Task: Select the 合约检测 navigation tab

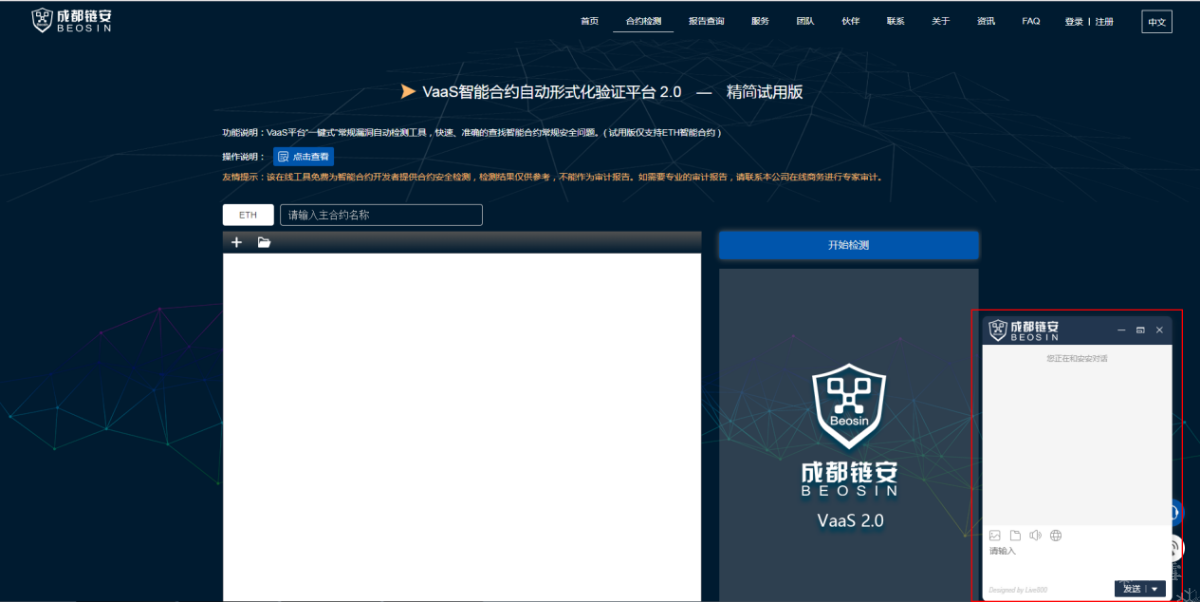Action: tap(643, 21)
